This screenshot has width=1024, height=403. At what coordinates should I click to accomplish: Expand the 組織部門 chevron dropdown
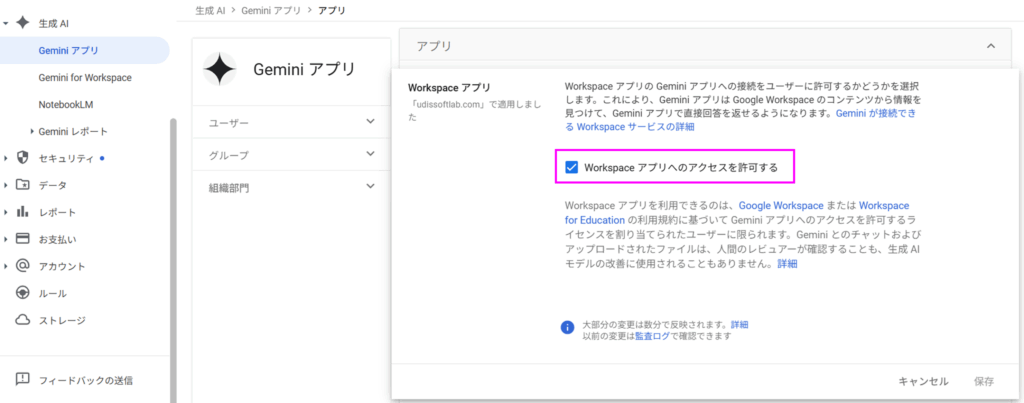[371, 186]
